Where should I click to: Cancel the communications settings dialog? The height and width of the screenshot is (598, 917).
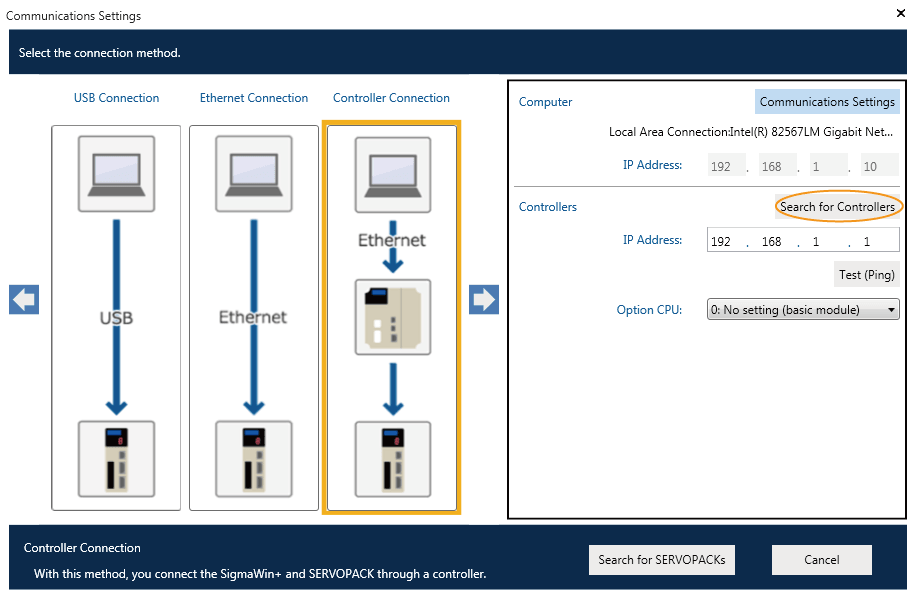coord(821,560)
